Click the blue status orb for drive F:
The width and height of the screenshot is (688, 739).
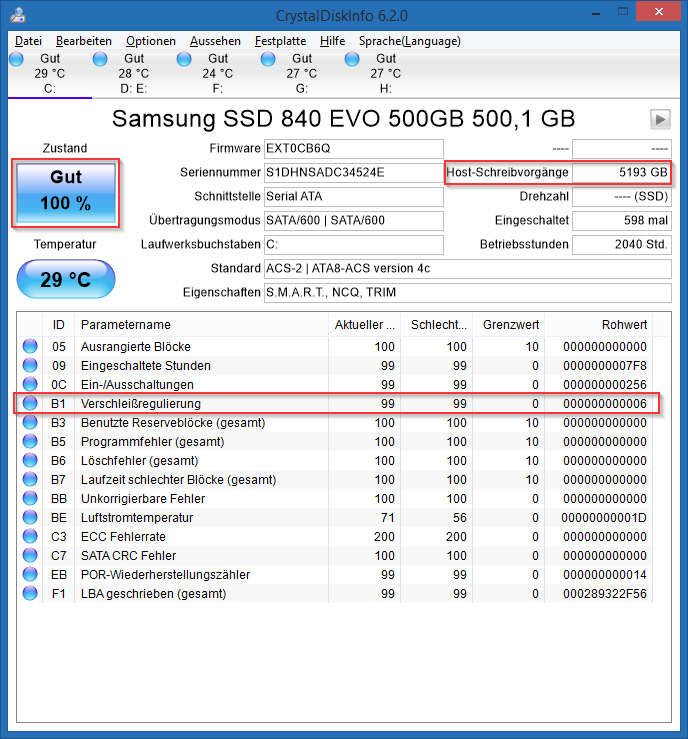click(x=184, y=59)
